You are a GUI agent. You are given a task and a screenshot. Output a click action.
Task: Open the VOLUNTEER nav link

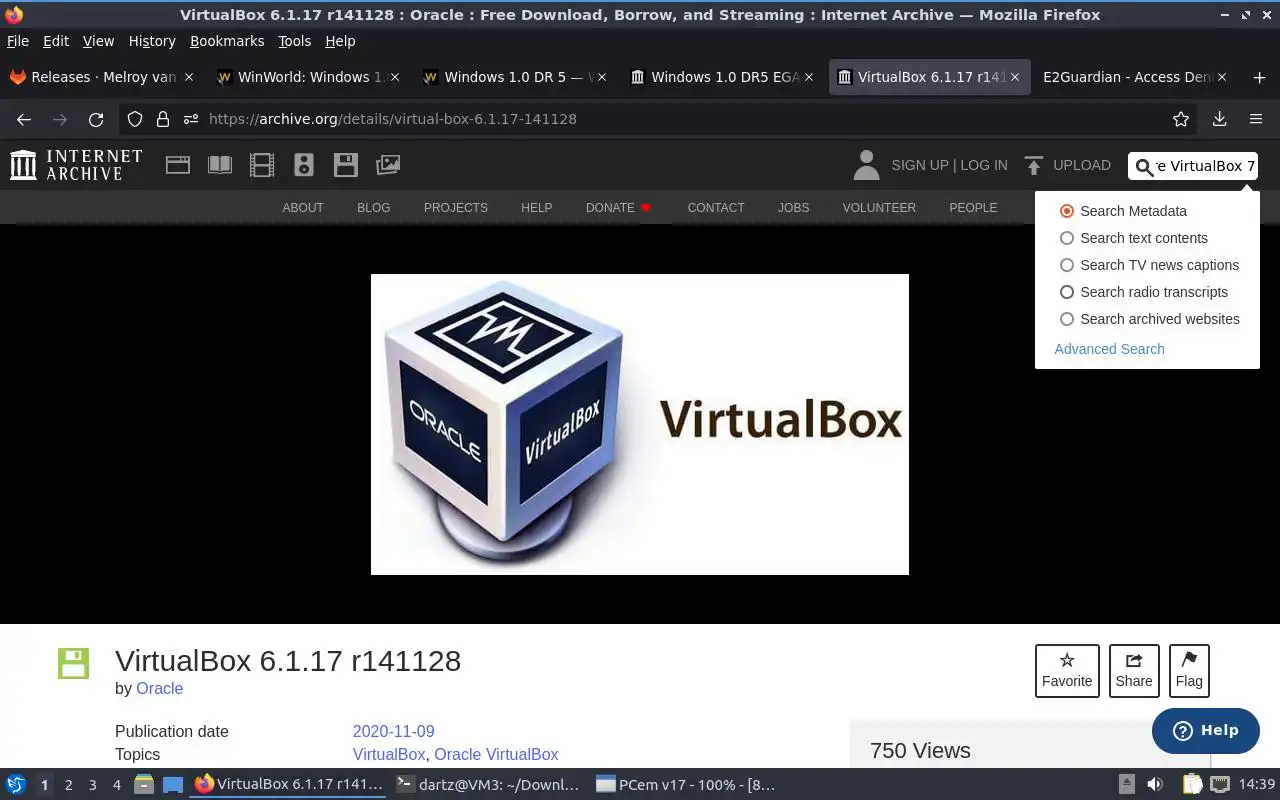pyautogui.click(x=879, y=207)
